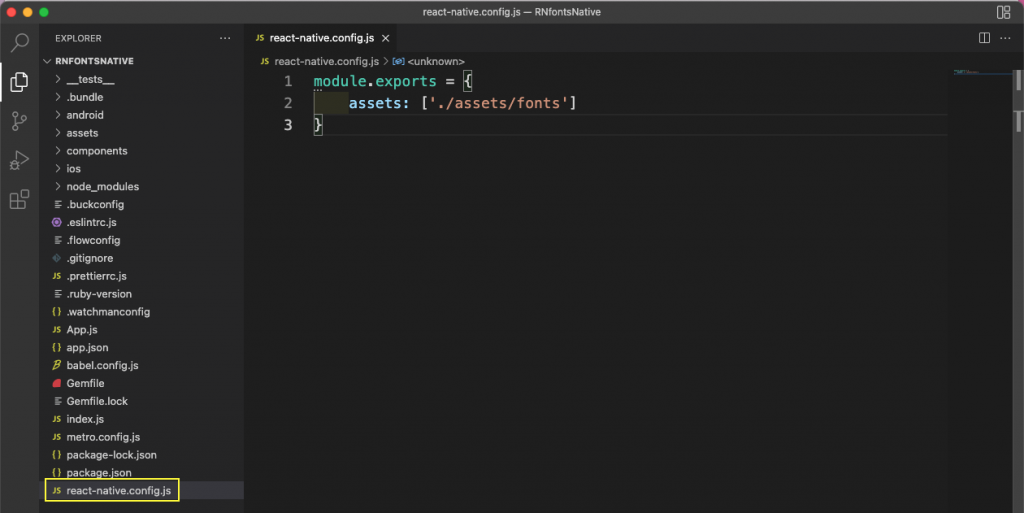1024x513 pixels.
Task: Customize layout icon in title bar
Action: (1003, 12)
